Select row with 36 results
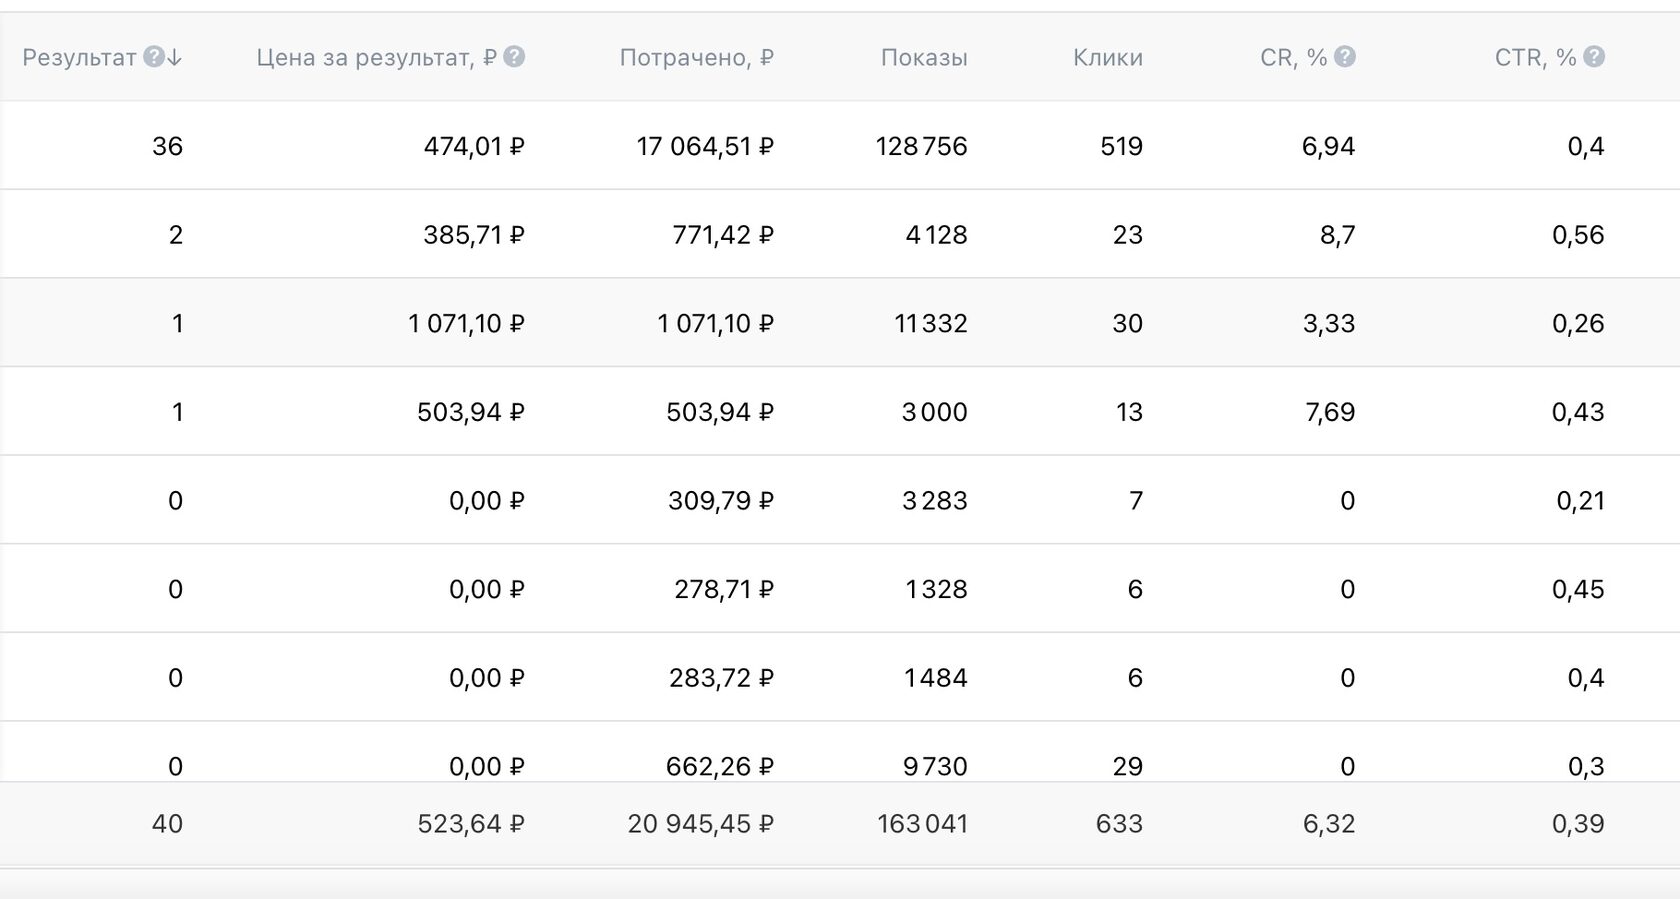 (x=840, y=146)
